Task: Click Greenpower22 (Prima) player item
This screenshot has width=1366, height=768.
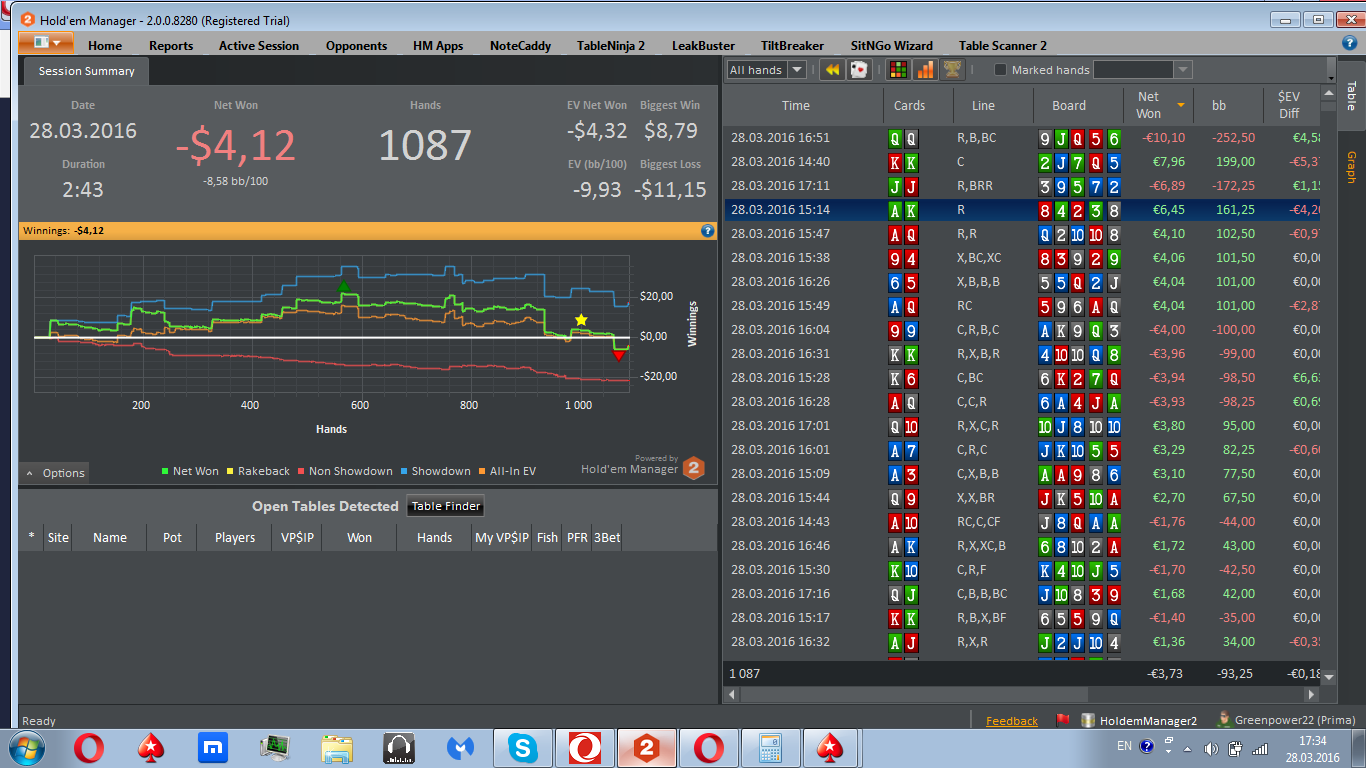Action: tap(1285, 720)
